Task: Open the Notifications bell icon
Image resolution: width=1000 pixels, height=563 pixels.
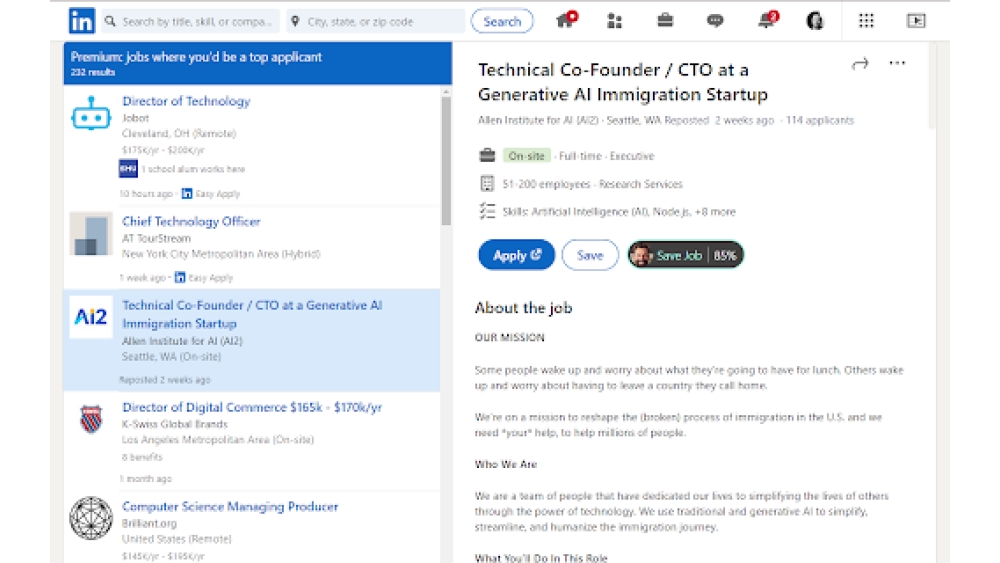Action: coord(767,20)
